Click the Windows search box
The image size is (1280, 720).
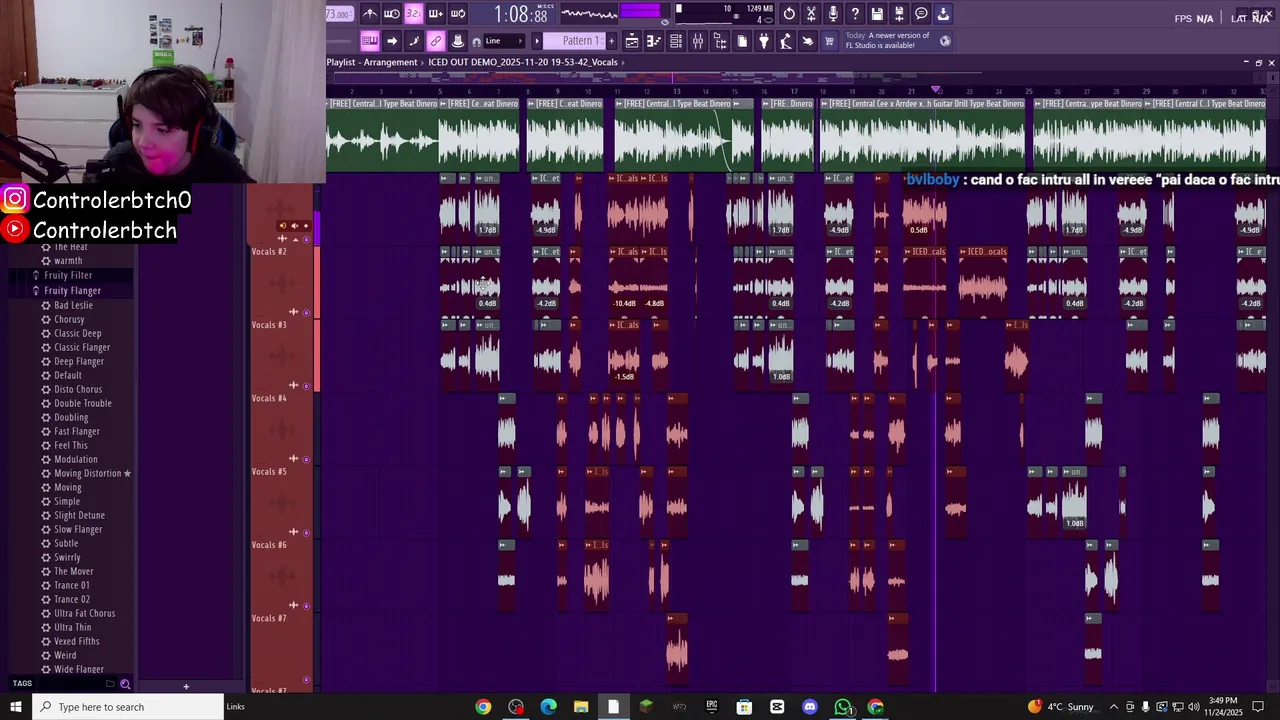click(x=128, y=707)
